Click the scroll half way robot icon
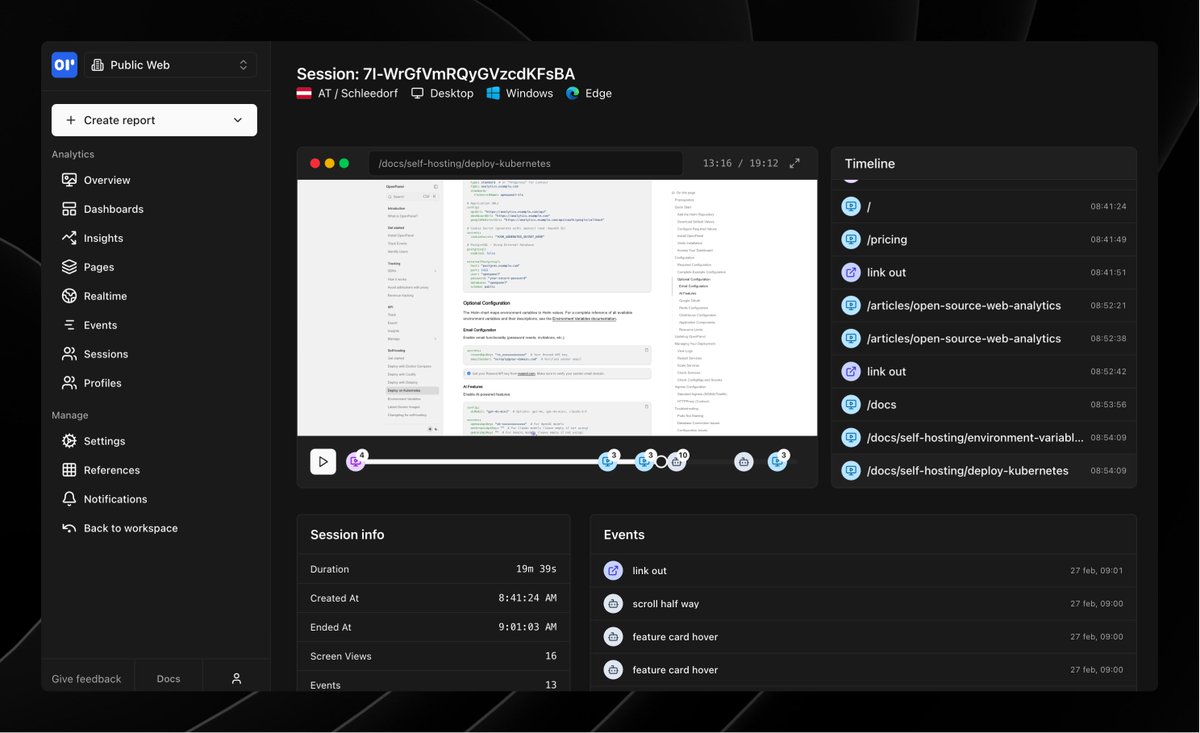1200x733 pixels. [613, 604]
